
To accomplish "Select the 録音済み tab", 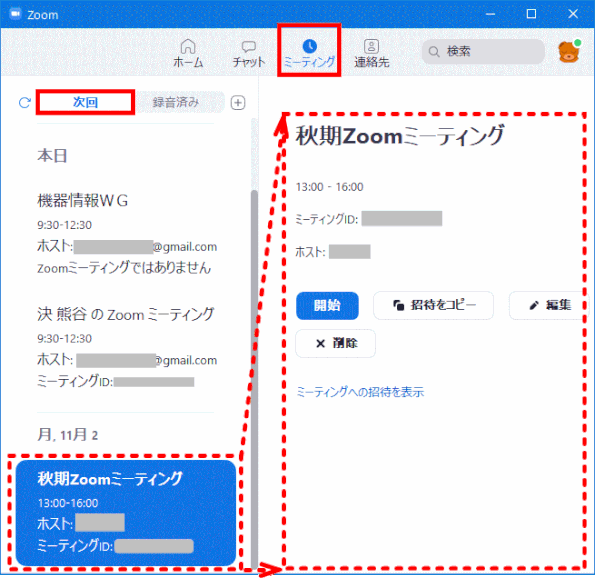I will pos(176,102).
